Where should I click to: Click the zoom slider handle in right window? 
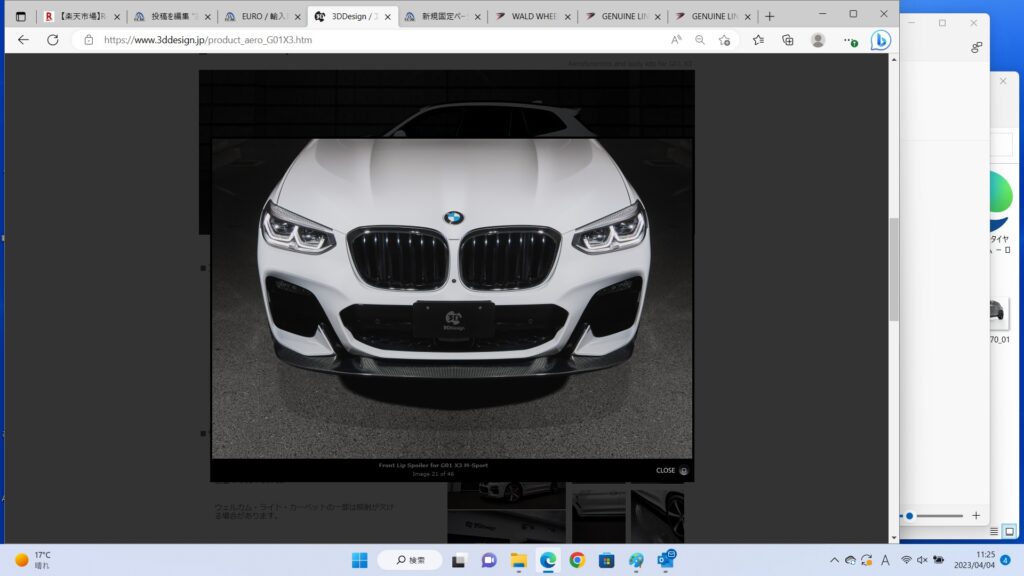coord(910,516)
